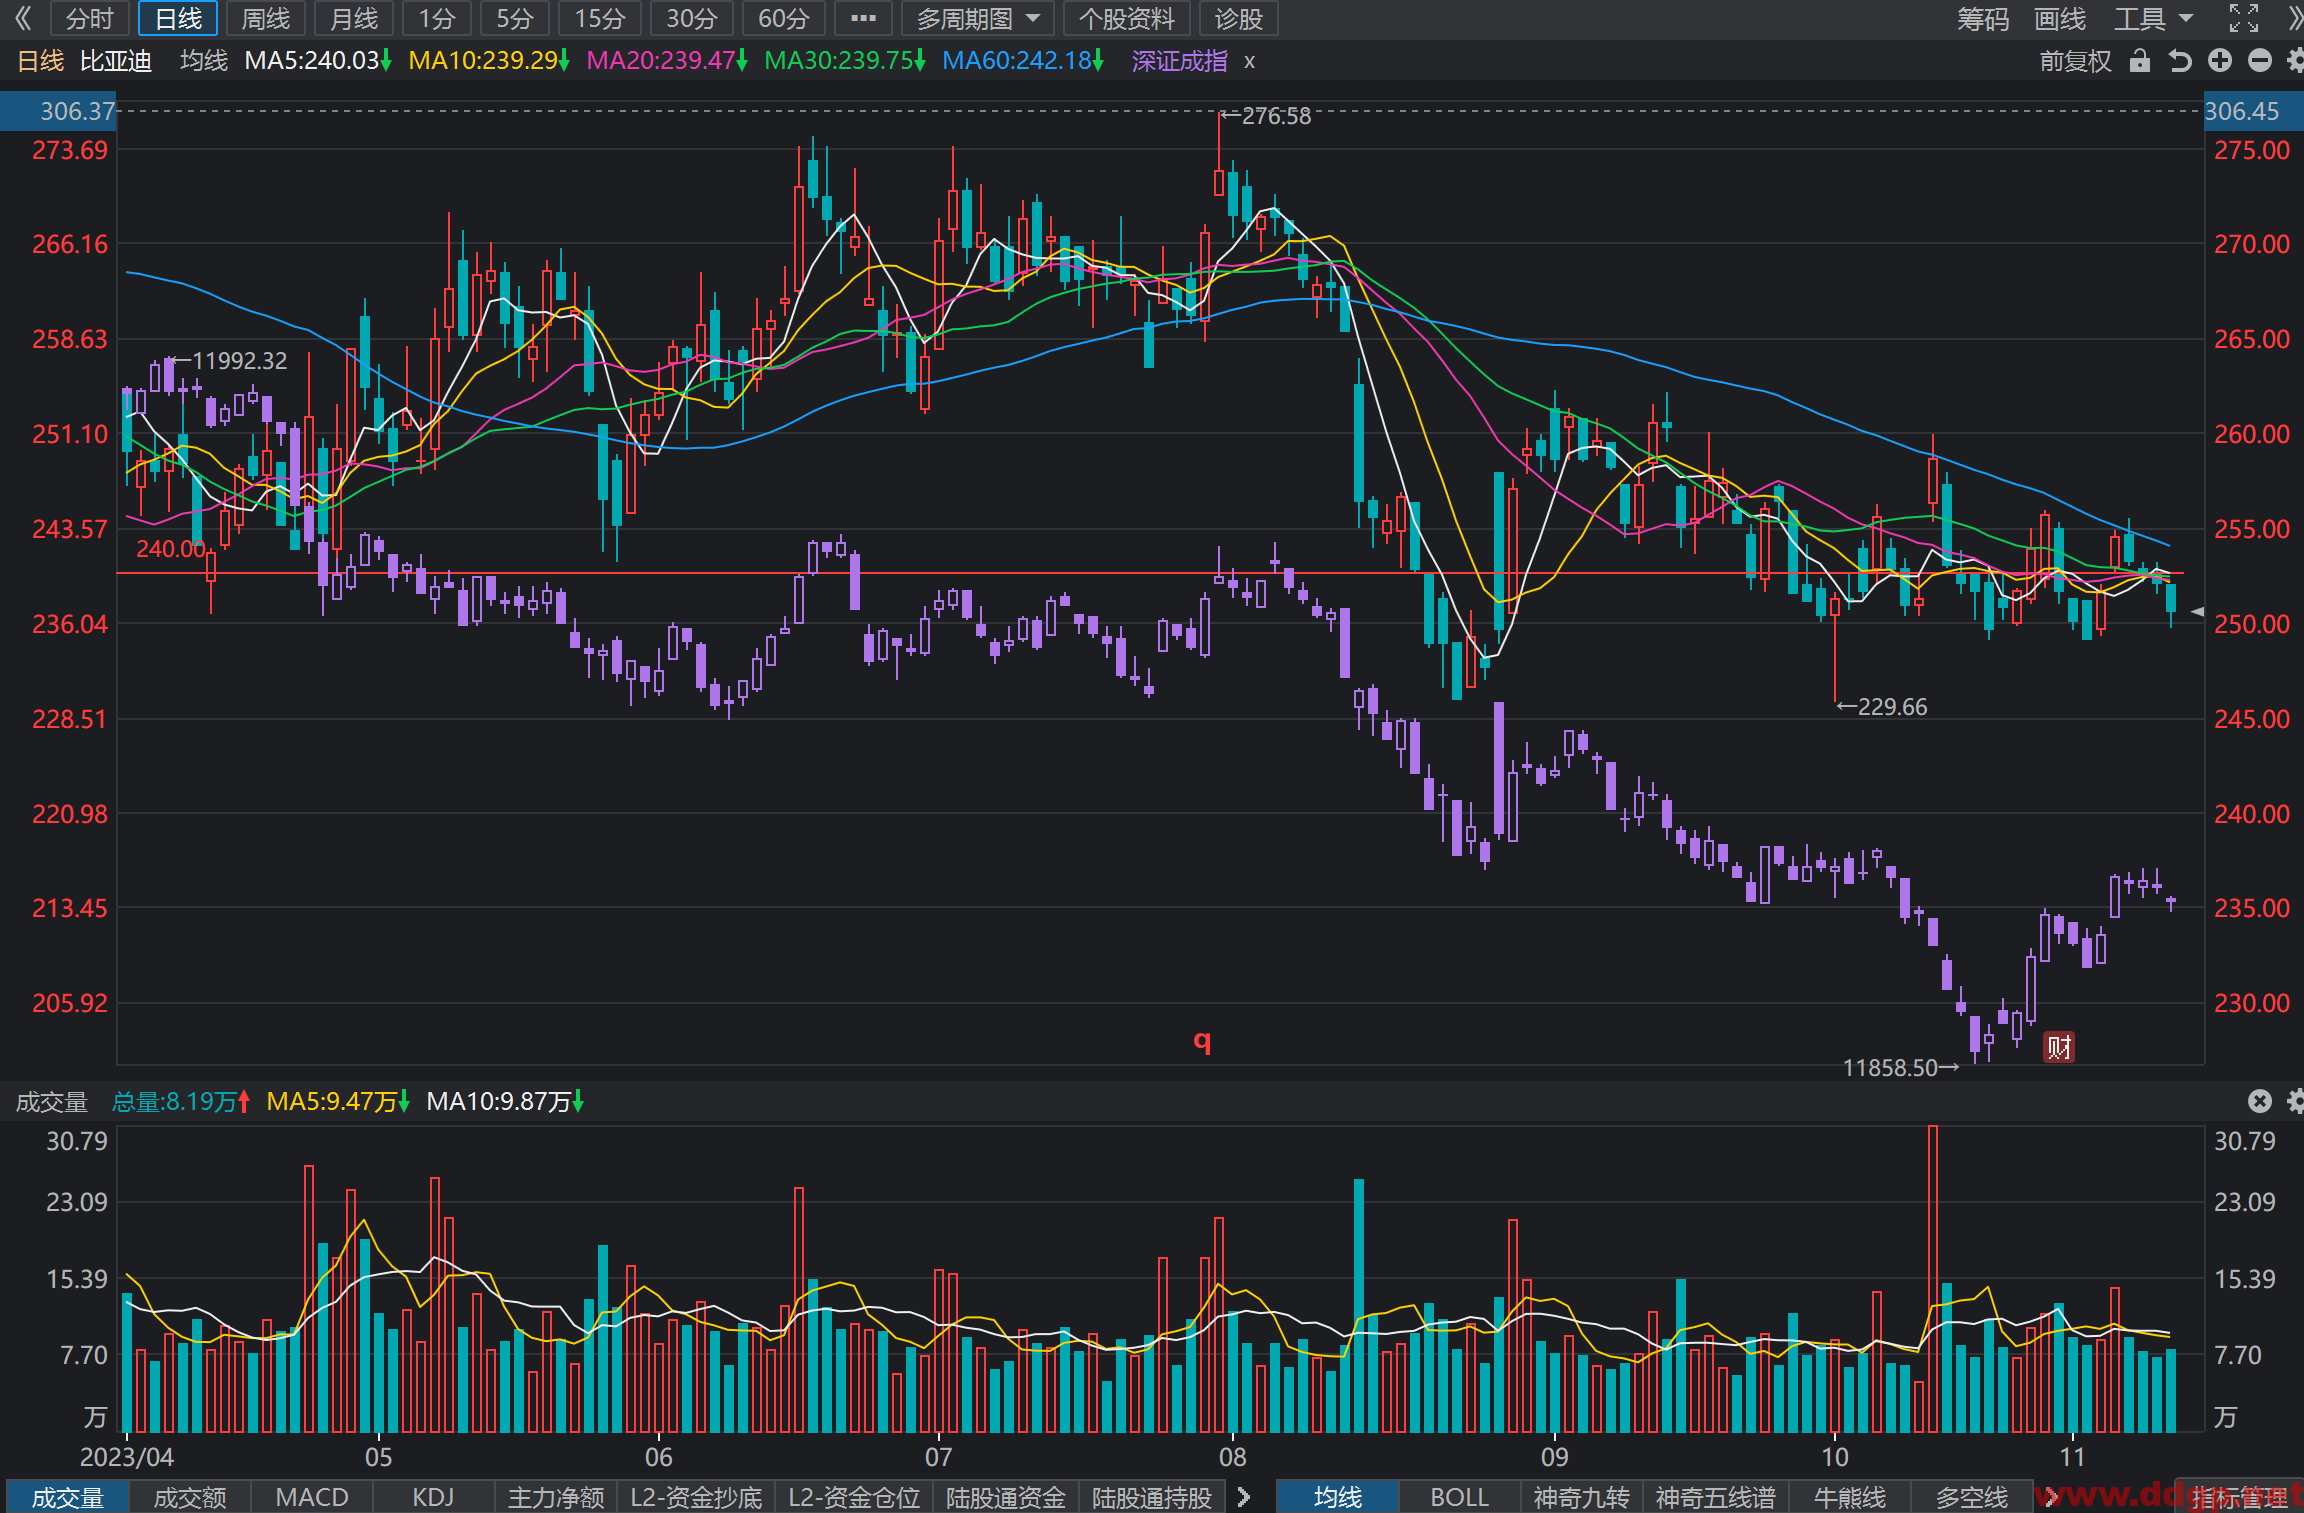The image size is (2304, 1513).
Task: Remove the 深证成指 overlay with x
Action: (1249, 61)
